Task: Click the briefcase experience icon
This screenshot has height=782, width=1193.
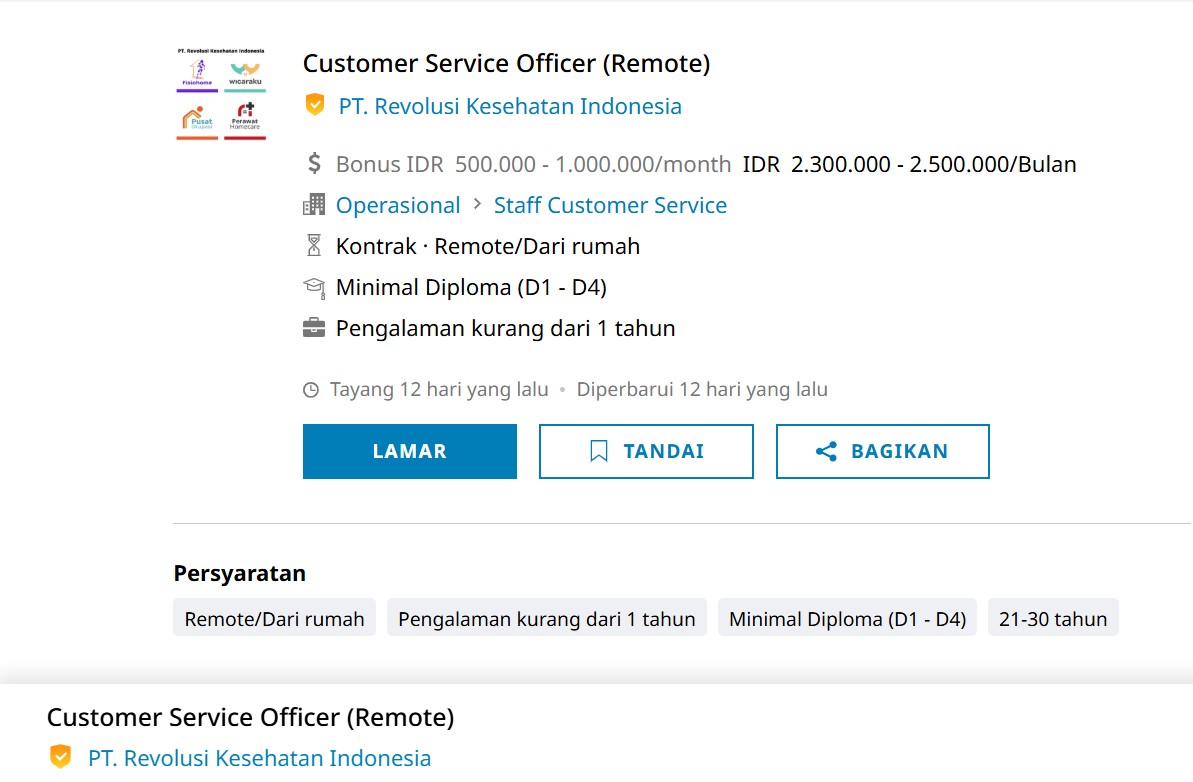Action: [313, 328]
